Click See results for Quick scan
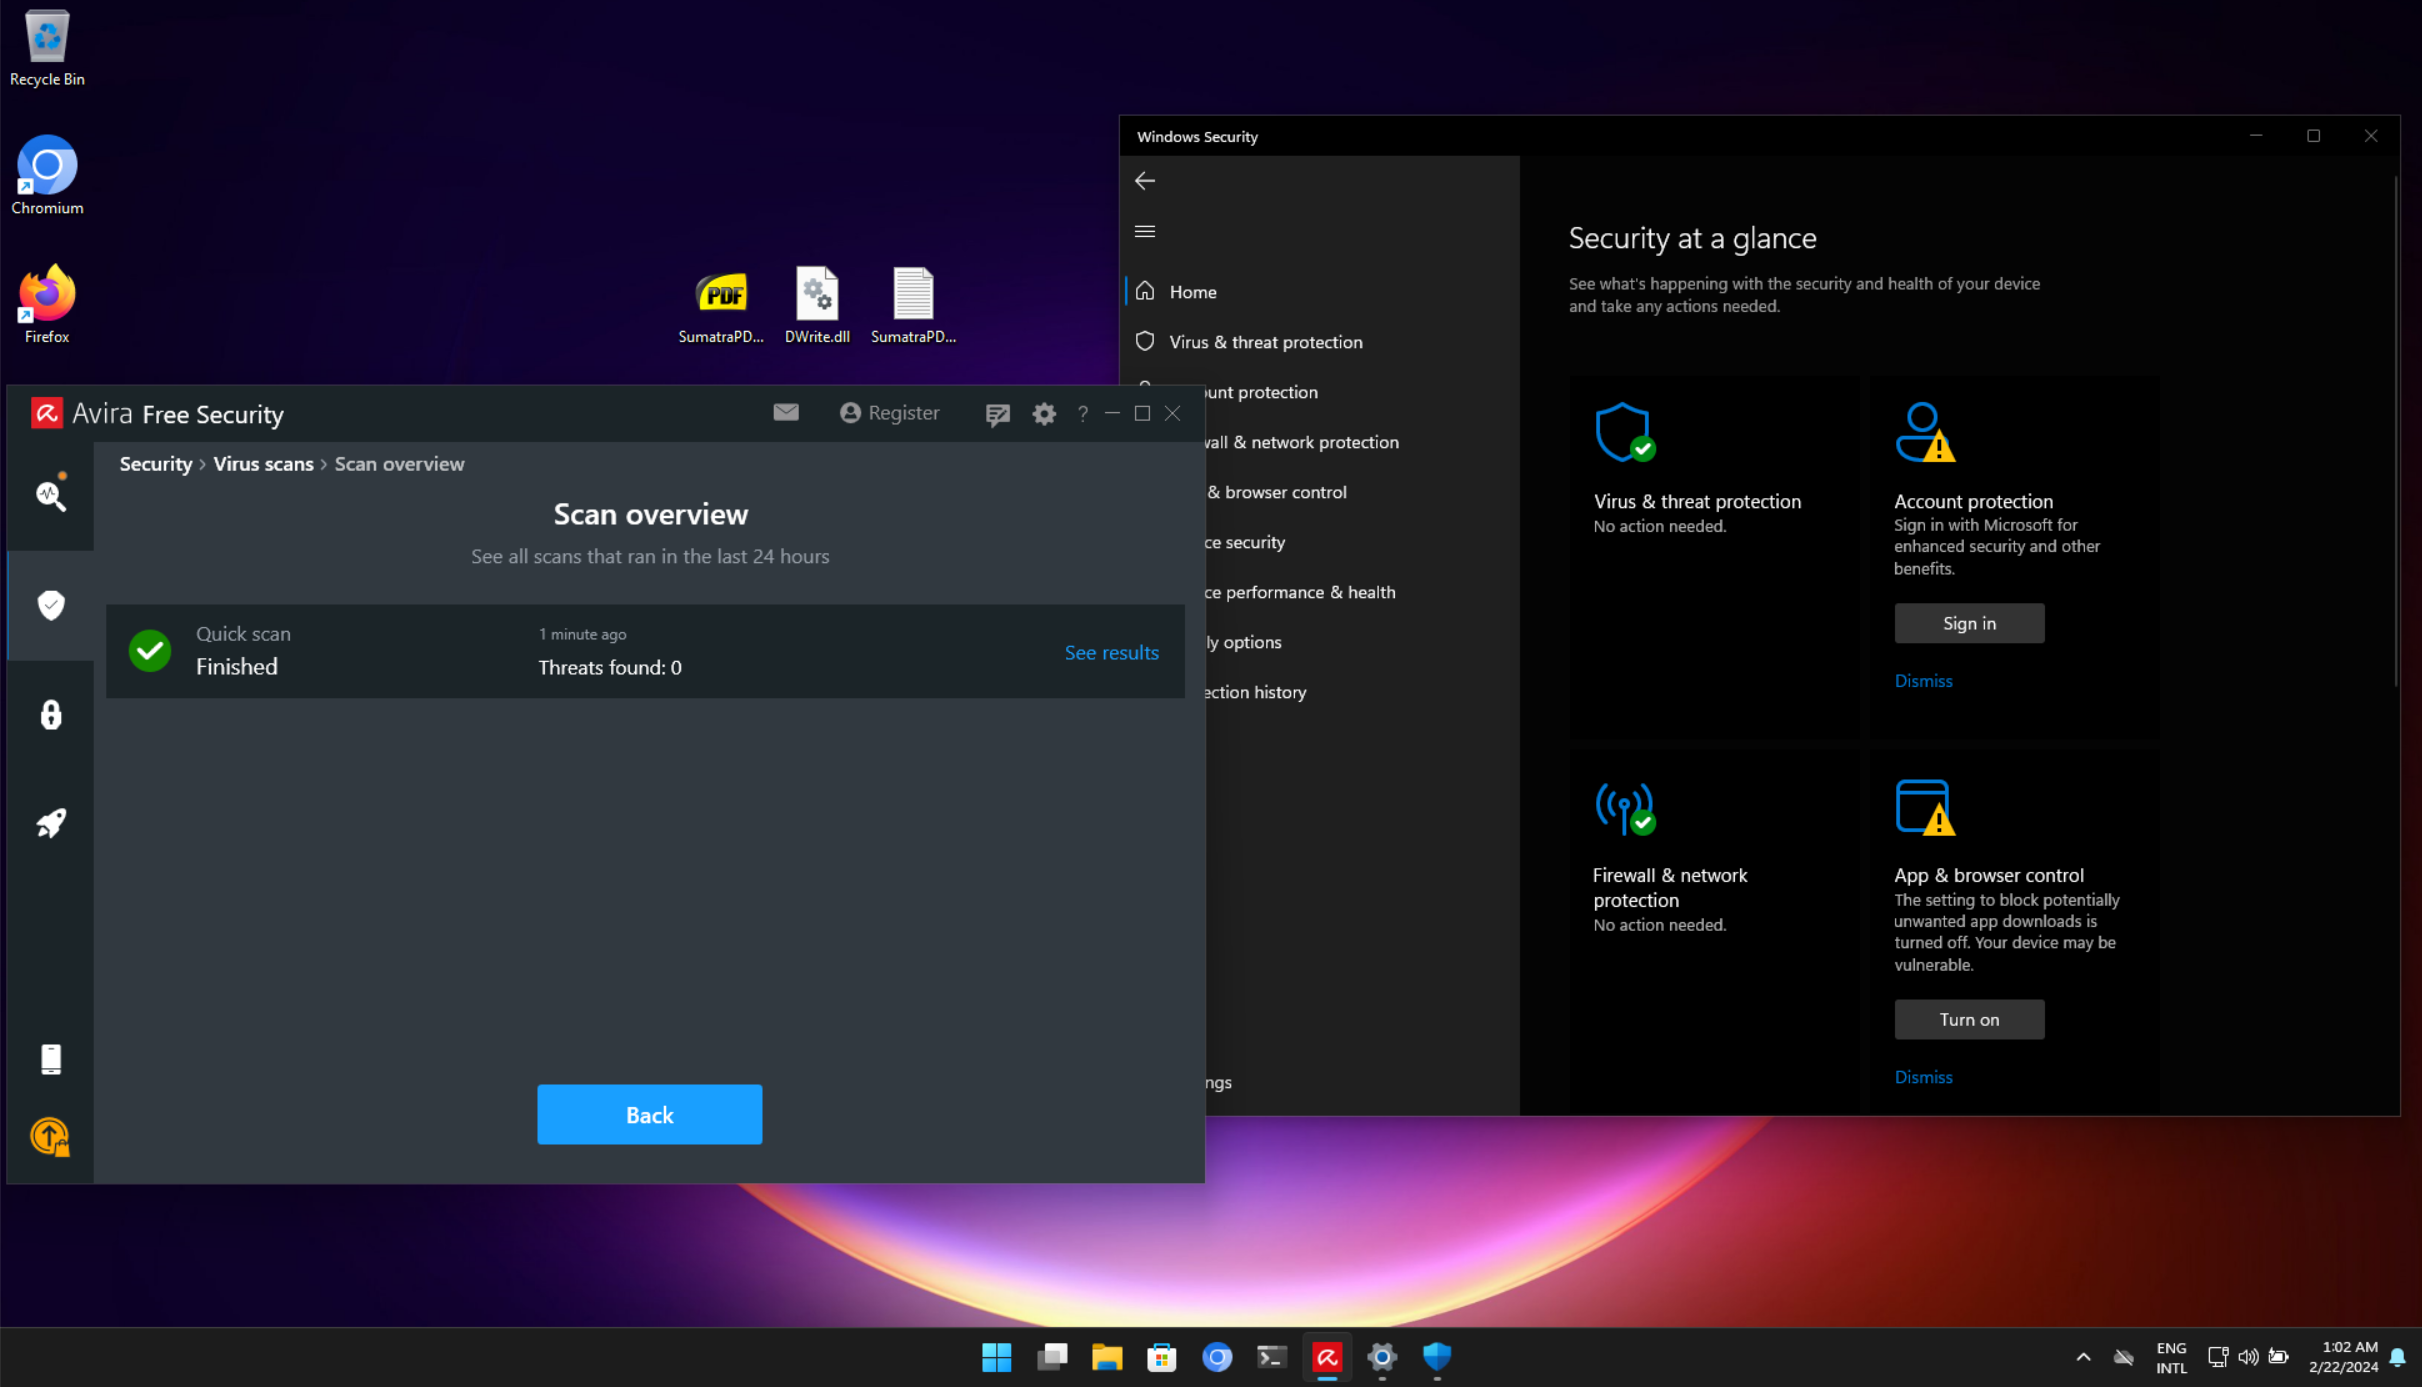This screenshot has height=1387, width=2422. (x=1111, y=652)
